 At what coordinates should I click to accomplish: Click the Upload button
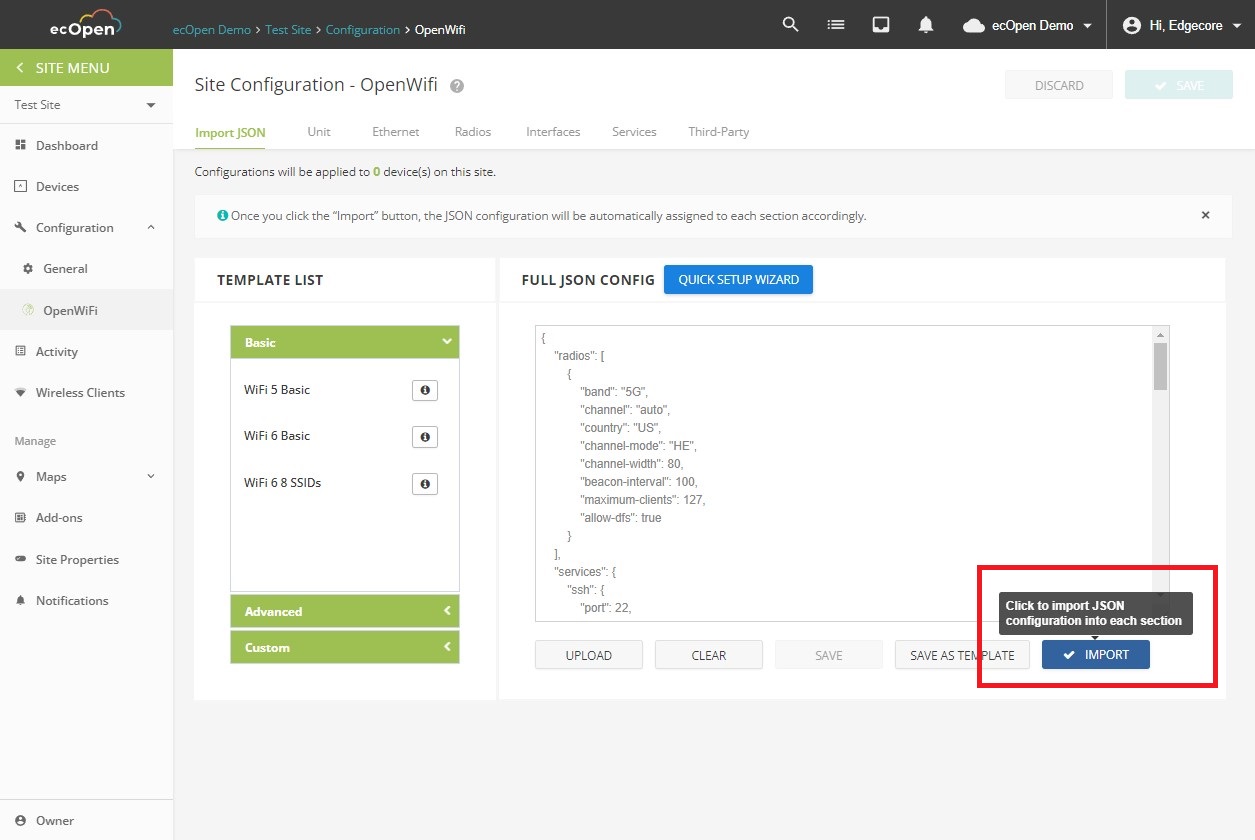pyautogui.click(x=589, y=655)
